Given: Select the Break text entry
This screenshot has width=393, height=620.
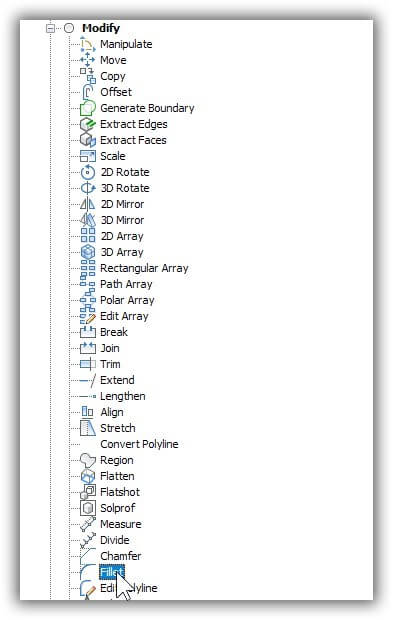Looking at the screenshot, I should point(114,332).
